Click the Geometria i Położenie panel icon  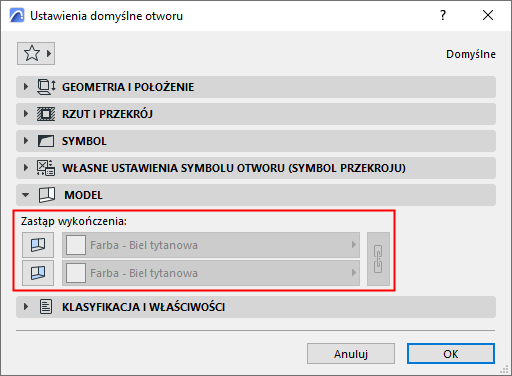pyautogui.click(x=46, y=87)
